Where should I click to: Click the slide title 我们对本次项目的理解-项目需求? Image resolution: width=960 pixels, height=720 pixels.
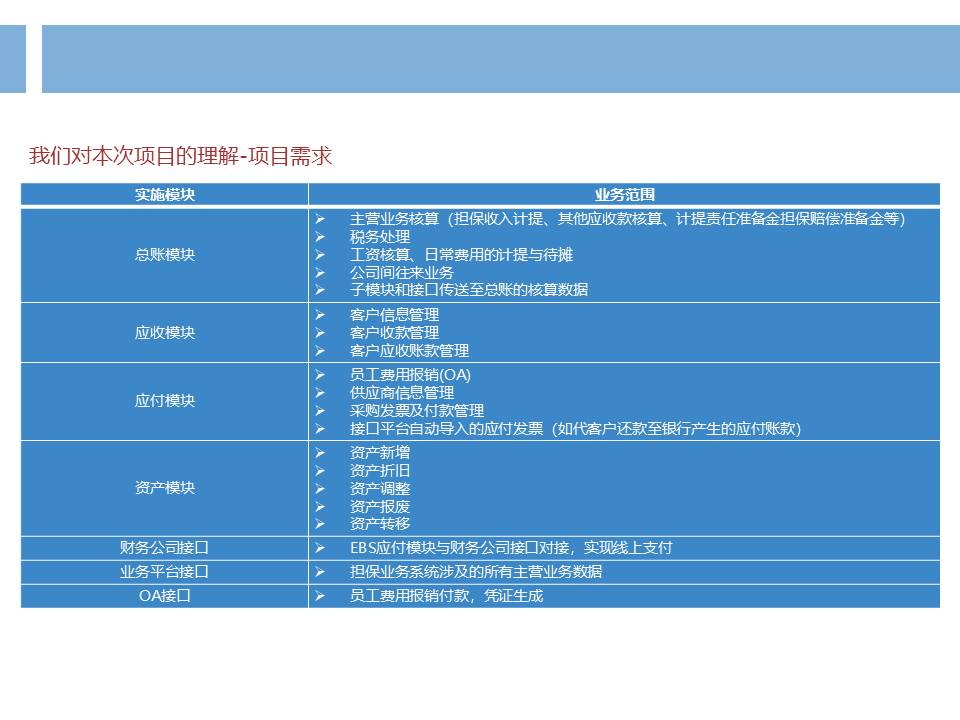[180, 156]
